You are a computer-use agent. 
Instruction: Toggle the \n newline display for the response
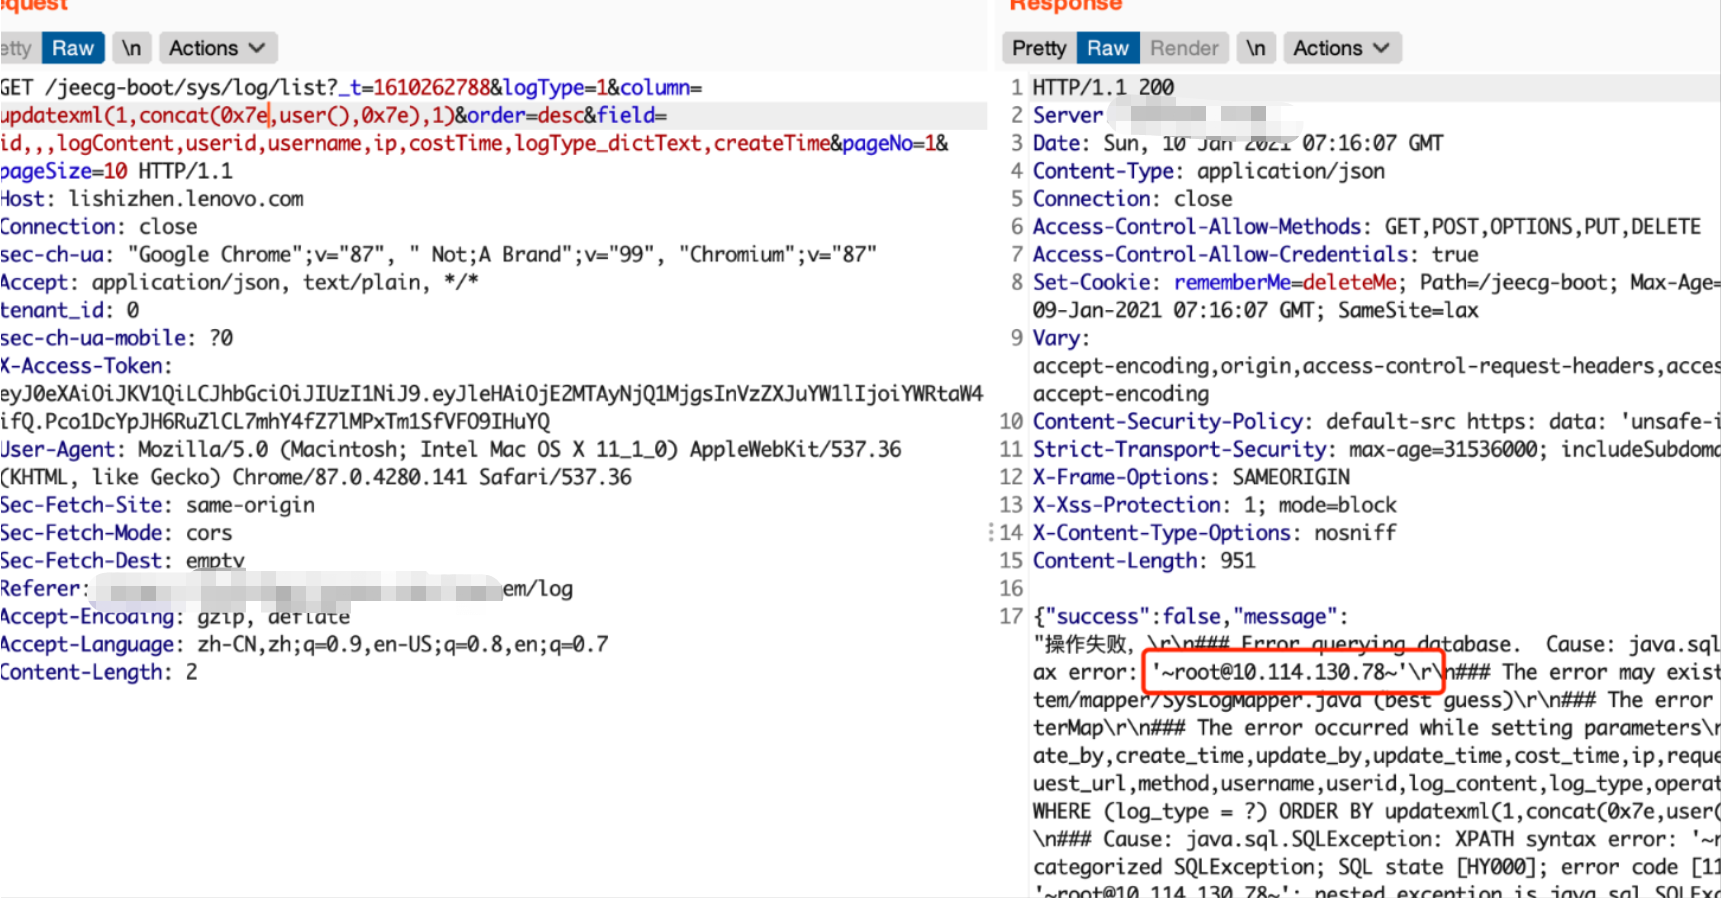[1256, 47]
